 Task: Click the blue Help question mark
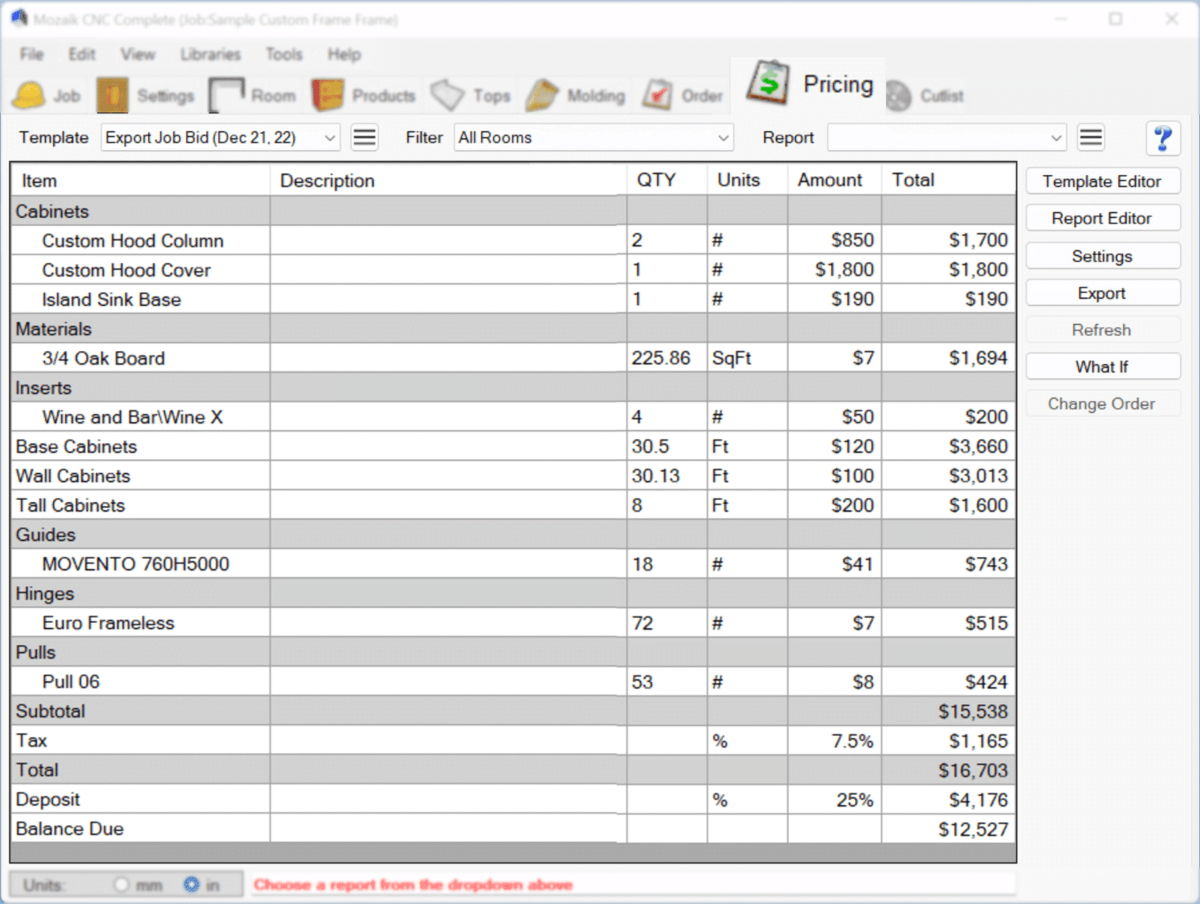1163,138
